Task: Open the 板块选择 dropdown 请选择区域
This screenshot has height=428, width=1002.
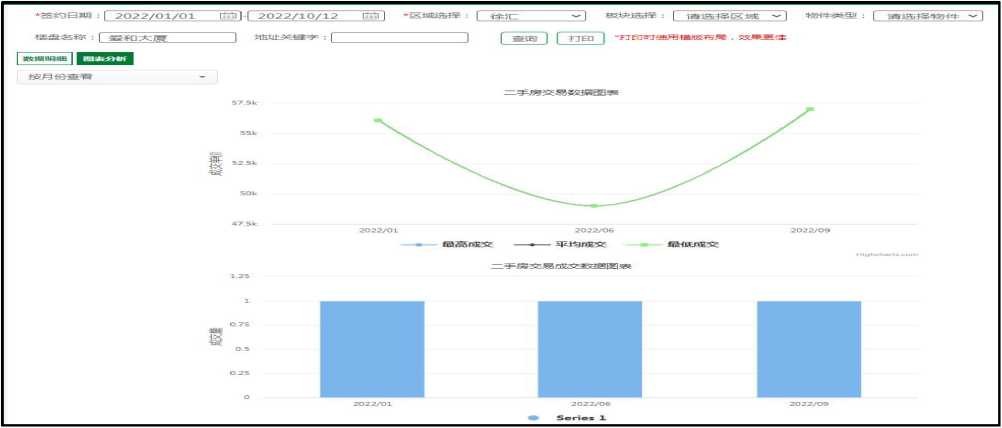Action: point(729,15)
